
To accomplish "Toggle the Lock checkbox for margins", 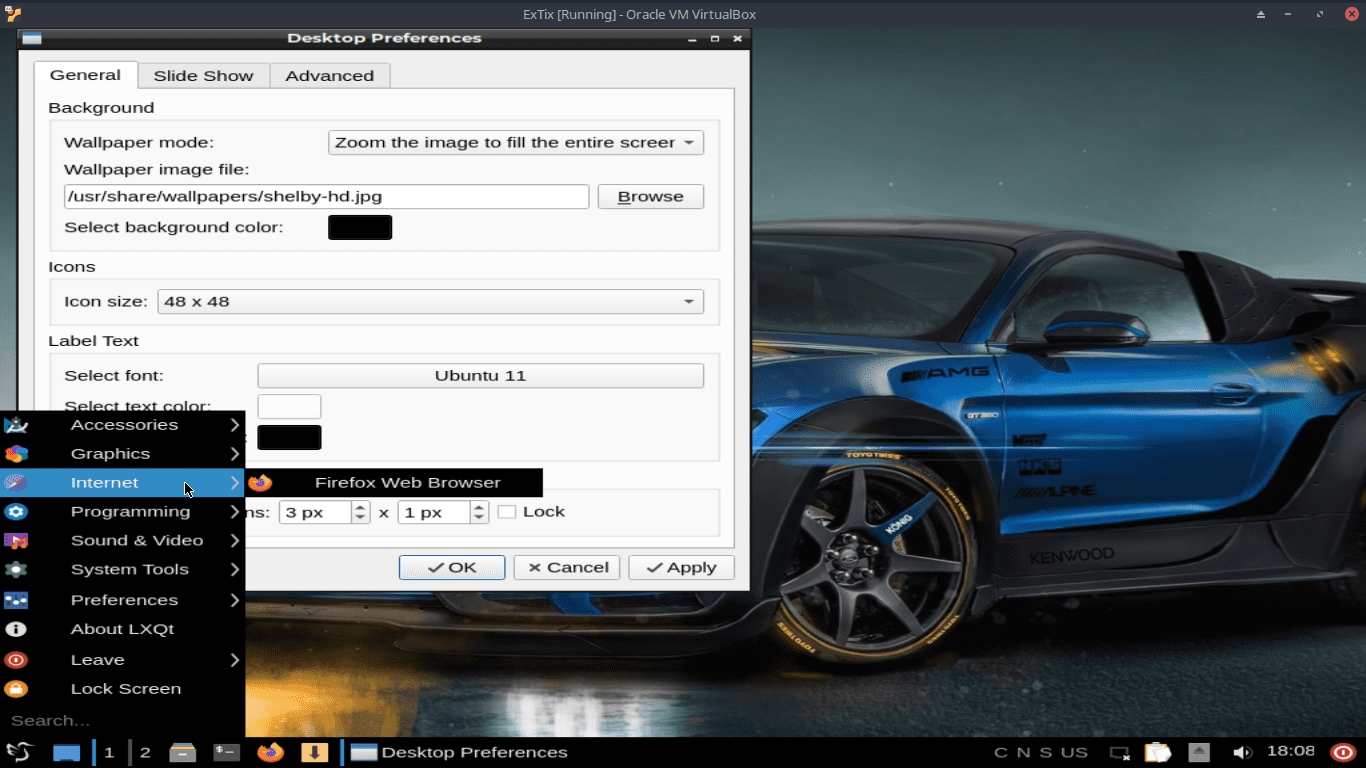I will (507, 512).
